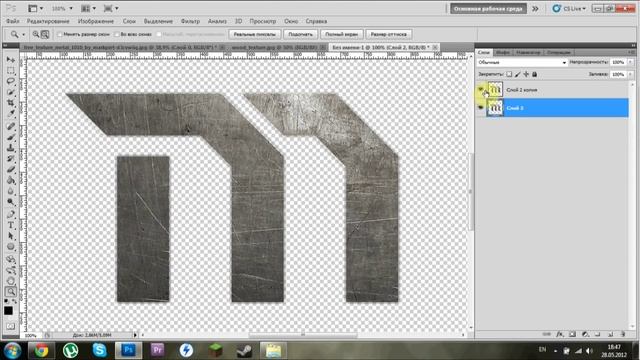Click the 'Полный экран' button
640x360 pixels.
click(x=342, y=34)
